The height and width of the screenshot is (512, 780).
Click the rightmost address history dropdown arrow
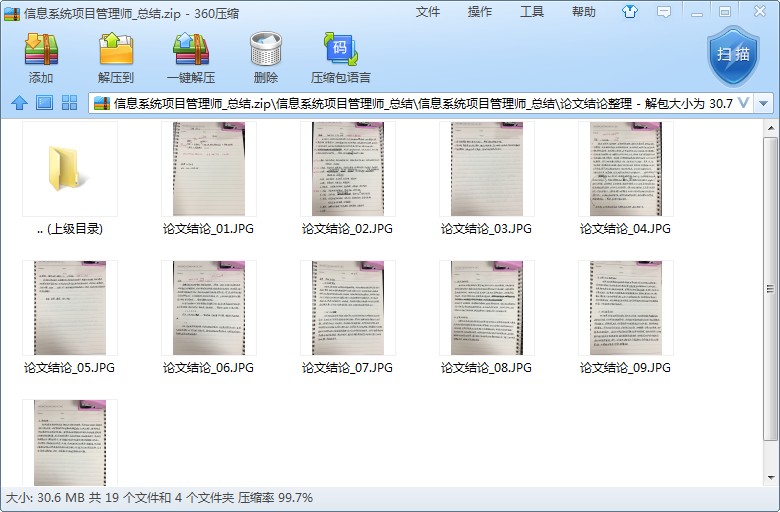pos(765,103)
